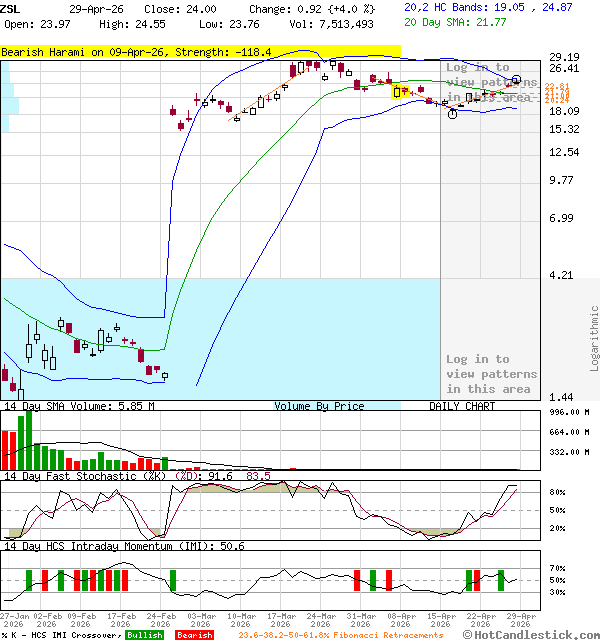
Task: Click the last candlestick at chart's lower left gap
Action: click(164, 376)
